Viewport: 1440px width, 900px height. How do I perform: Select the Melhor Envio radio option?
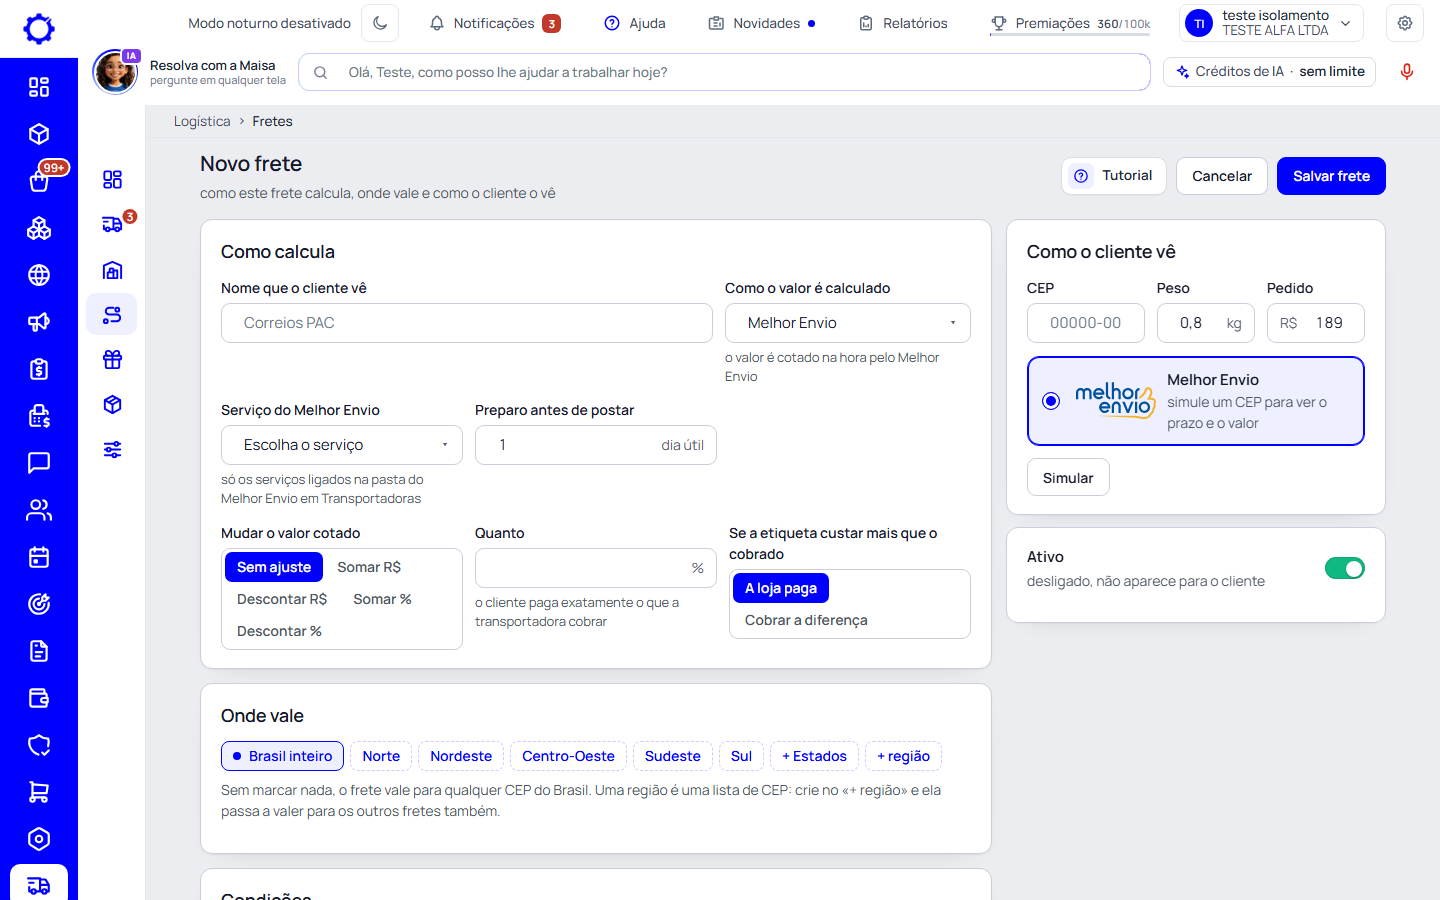click(1051, 401)
